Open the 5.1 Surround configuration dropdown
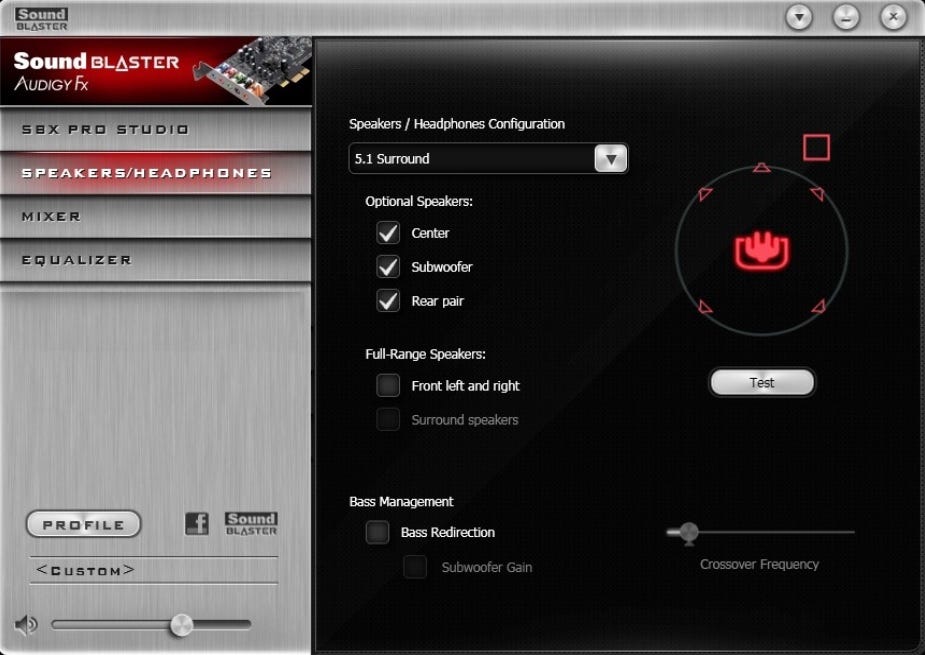 488,158
